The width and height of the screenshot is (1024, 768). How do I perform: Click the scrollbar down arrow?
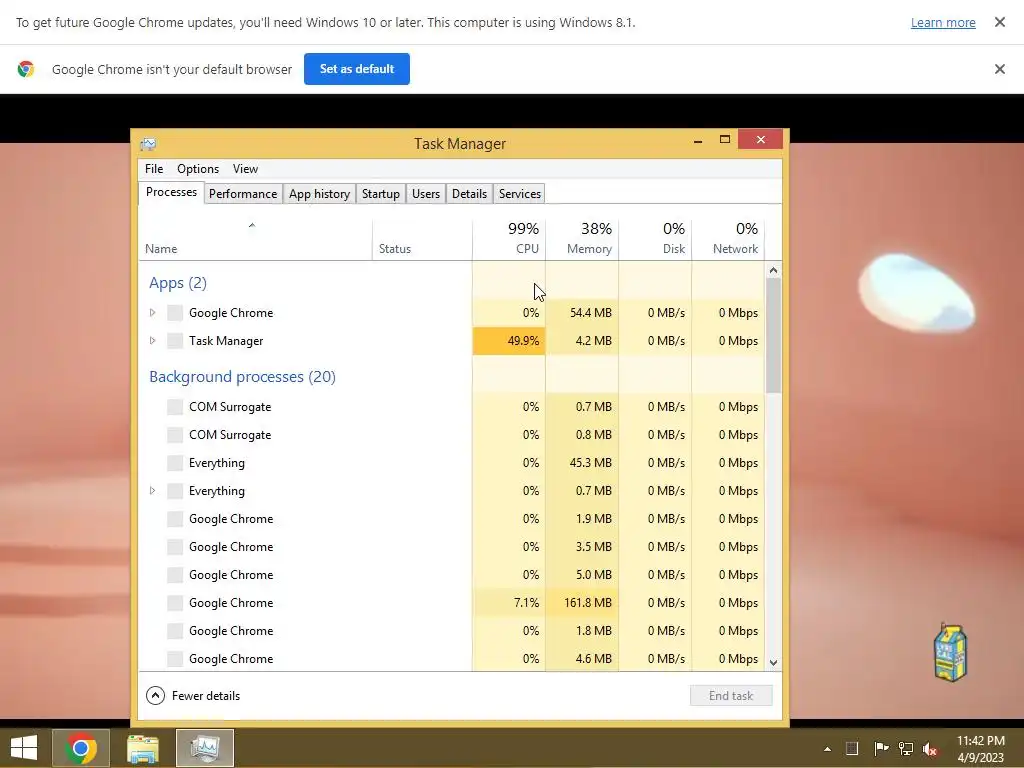pos(773,662)
